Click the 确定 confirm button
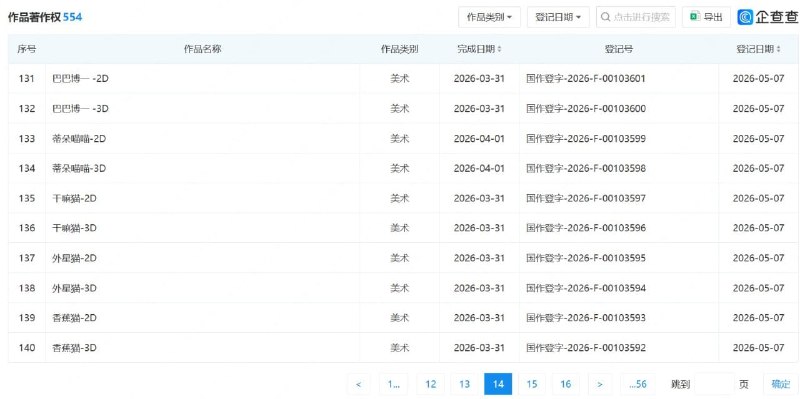 coord(781,384)
